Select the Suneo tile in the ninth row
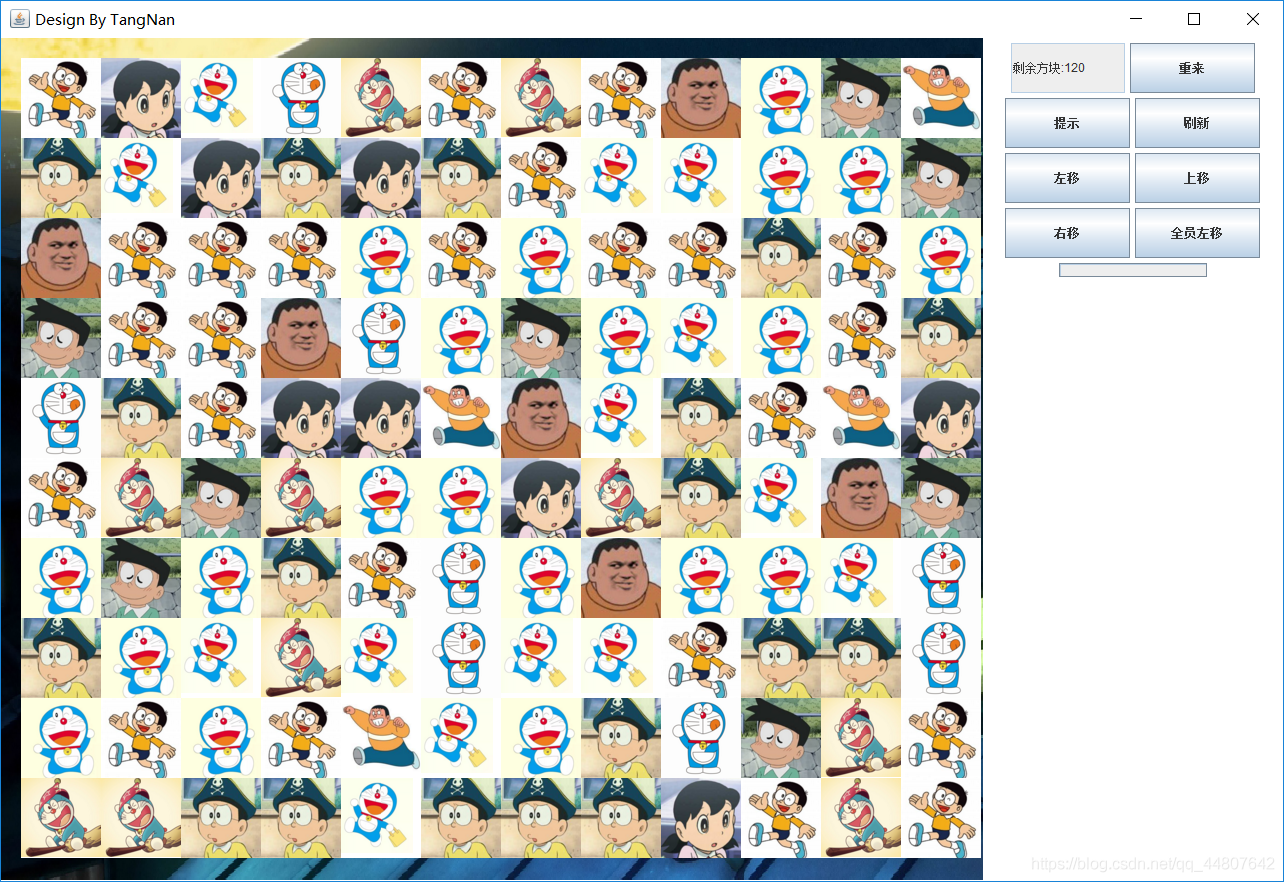 point(781,738)
